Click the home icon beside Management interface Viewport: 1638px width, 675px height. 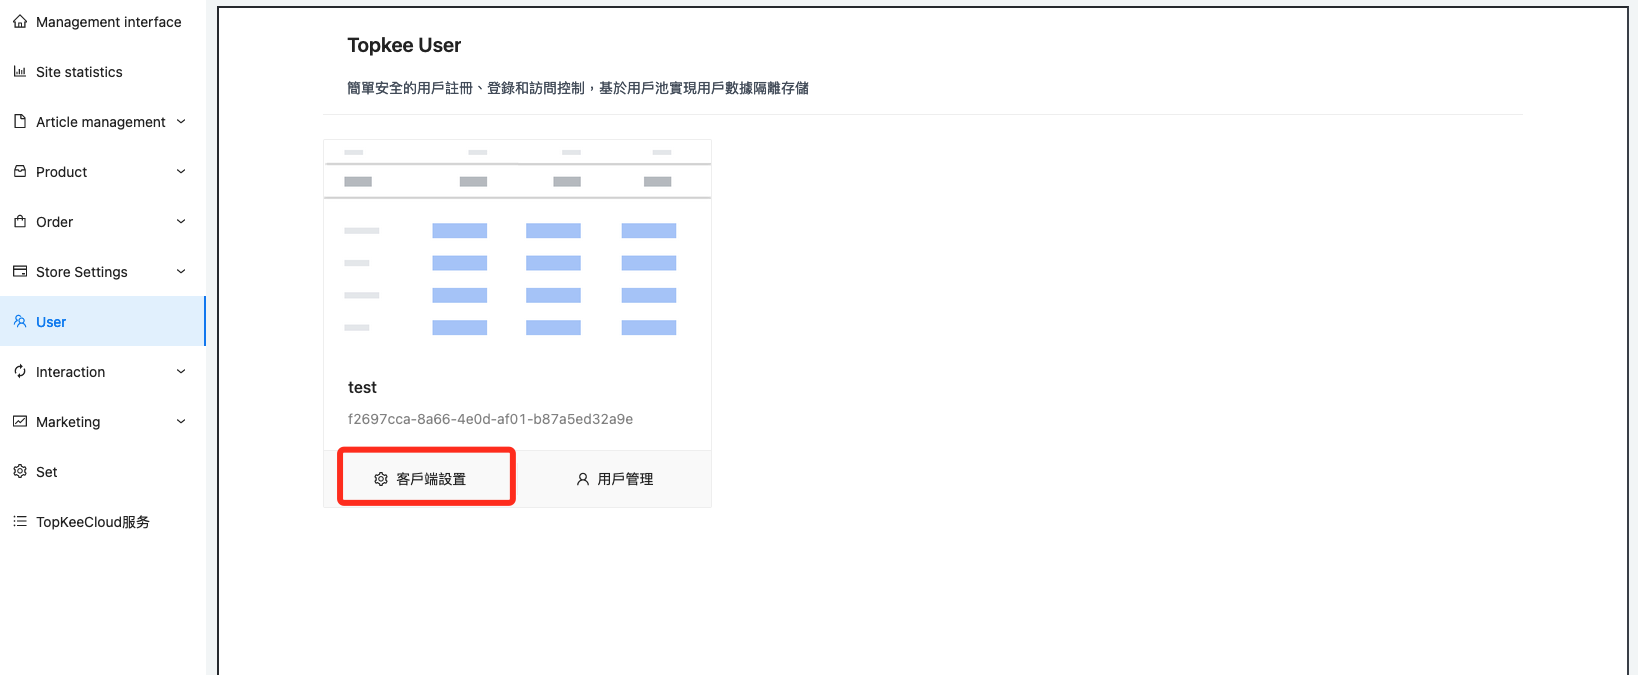20,21
